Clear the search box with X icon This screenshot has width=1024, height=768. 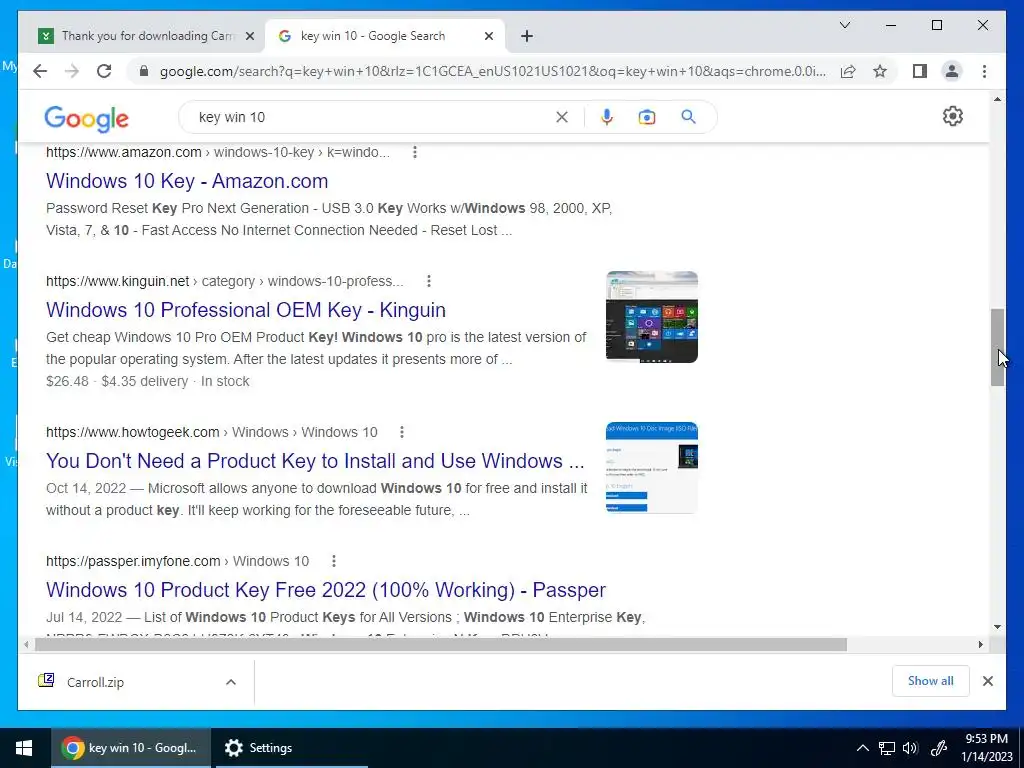[x=562, y=117]
